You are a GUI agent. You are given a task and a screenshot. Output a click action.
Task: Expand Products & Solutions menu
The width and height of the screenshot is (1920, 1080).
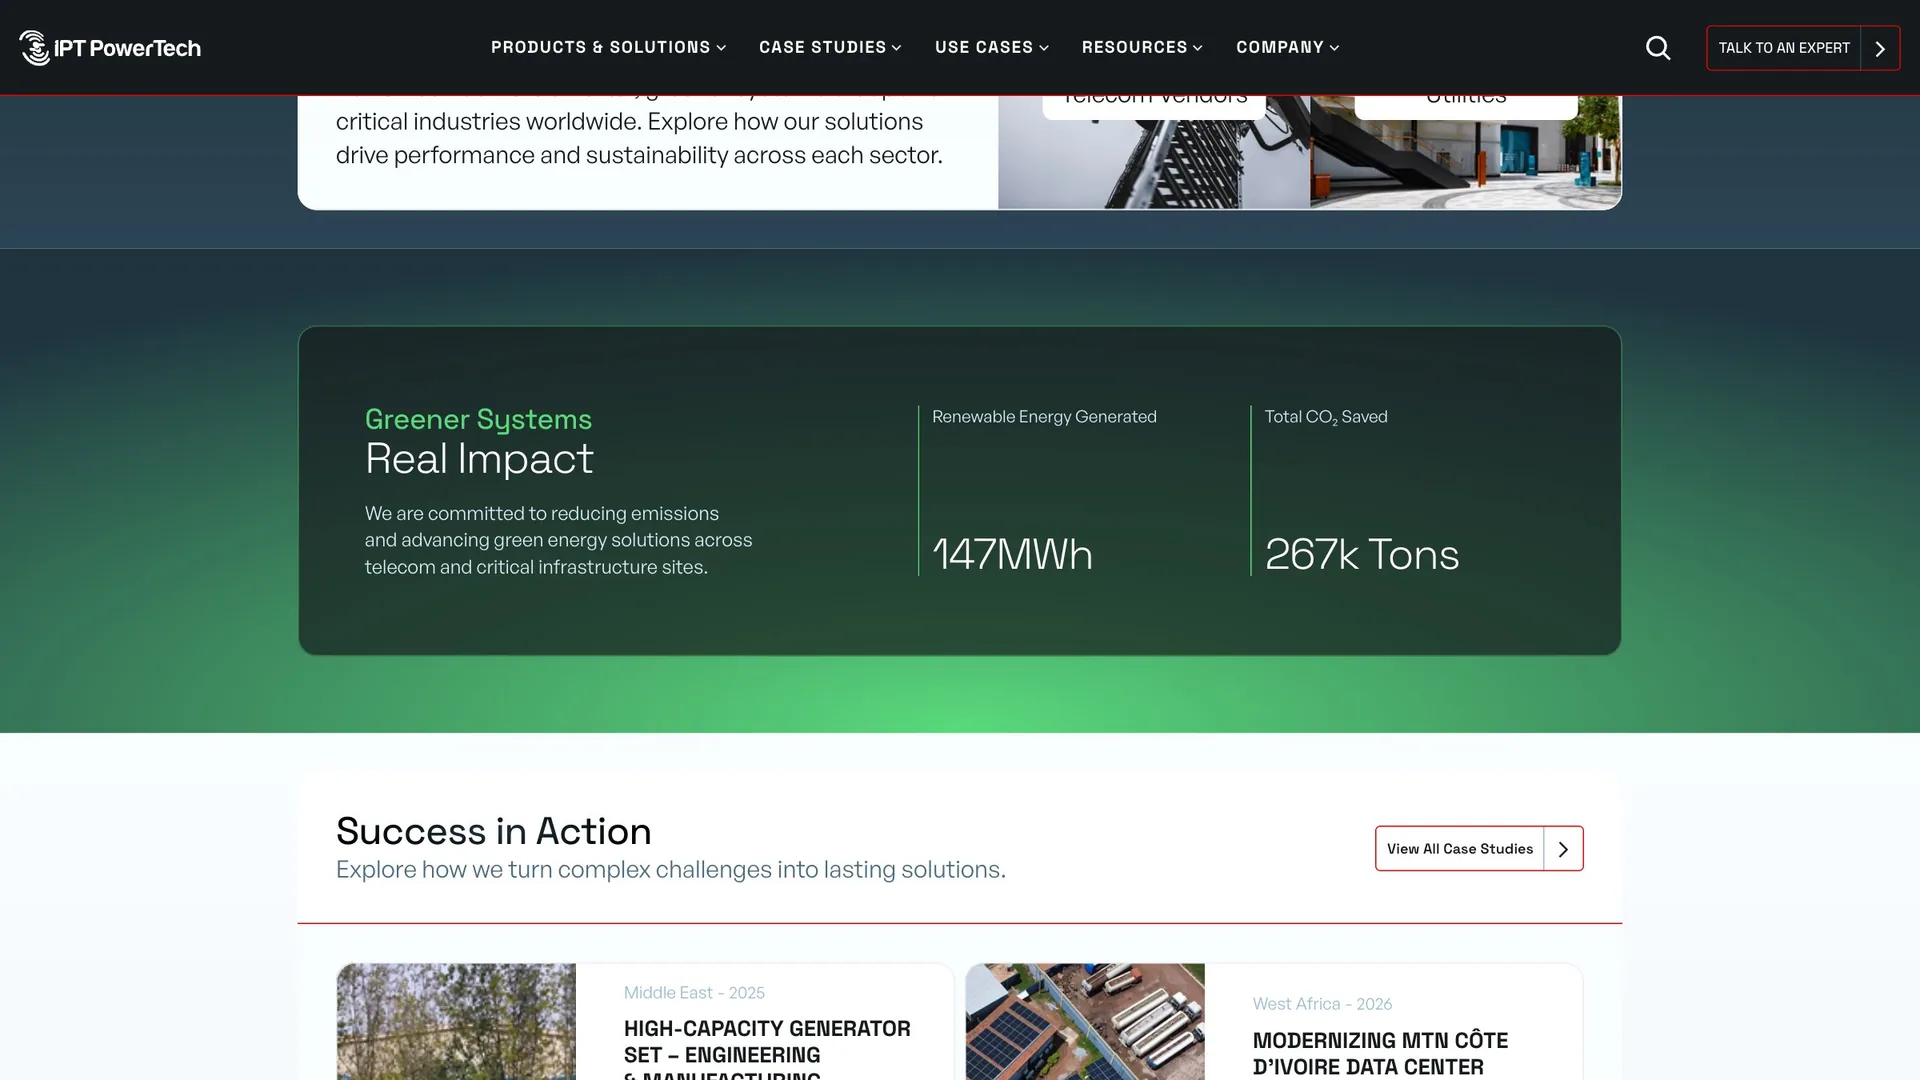[608, 47]
